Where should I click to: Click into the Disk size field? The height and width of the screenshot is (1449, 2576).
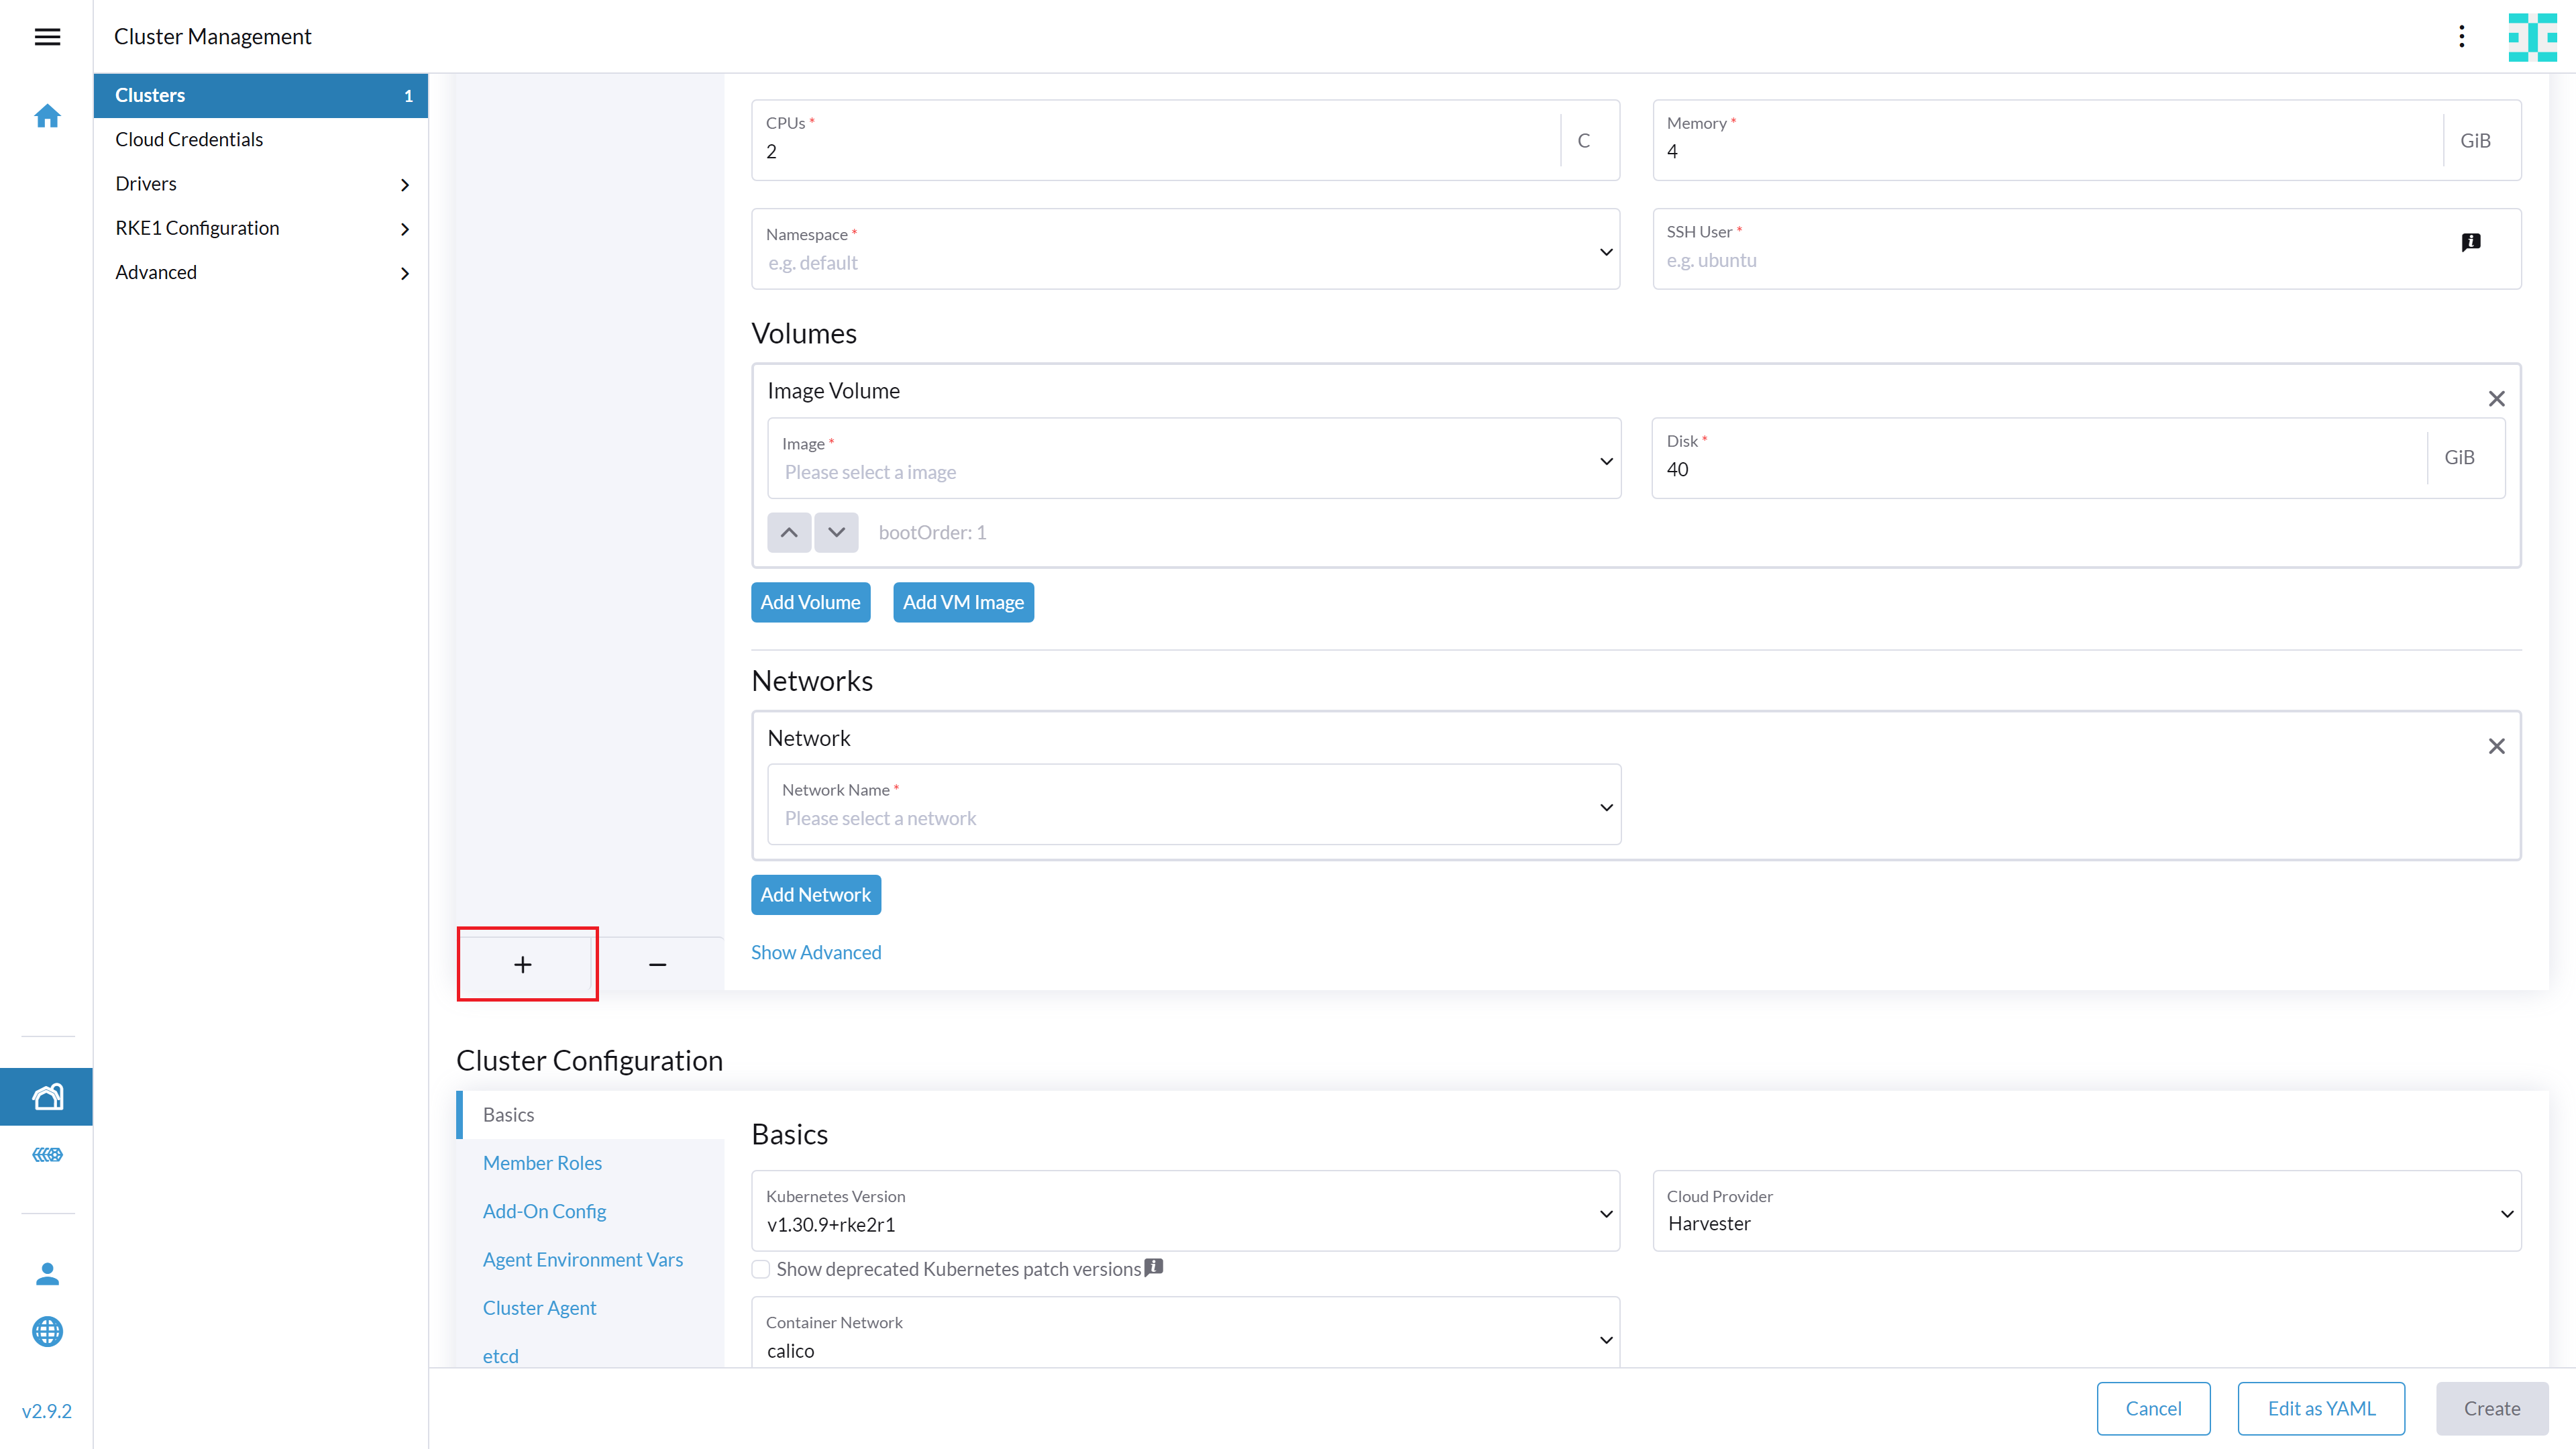point(2040,469)
